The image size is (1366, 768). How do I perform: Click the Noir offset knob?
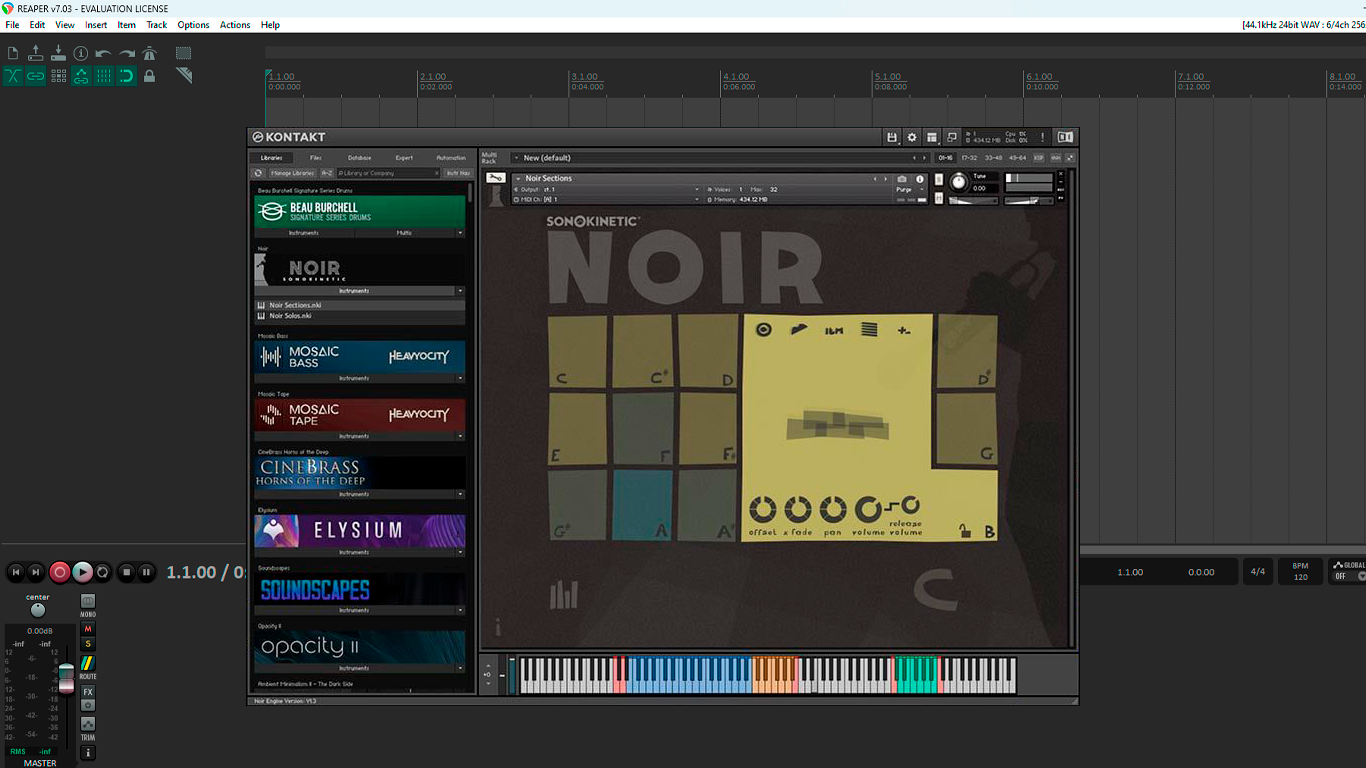(x=762, y=509)
